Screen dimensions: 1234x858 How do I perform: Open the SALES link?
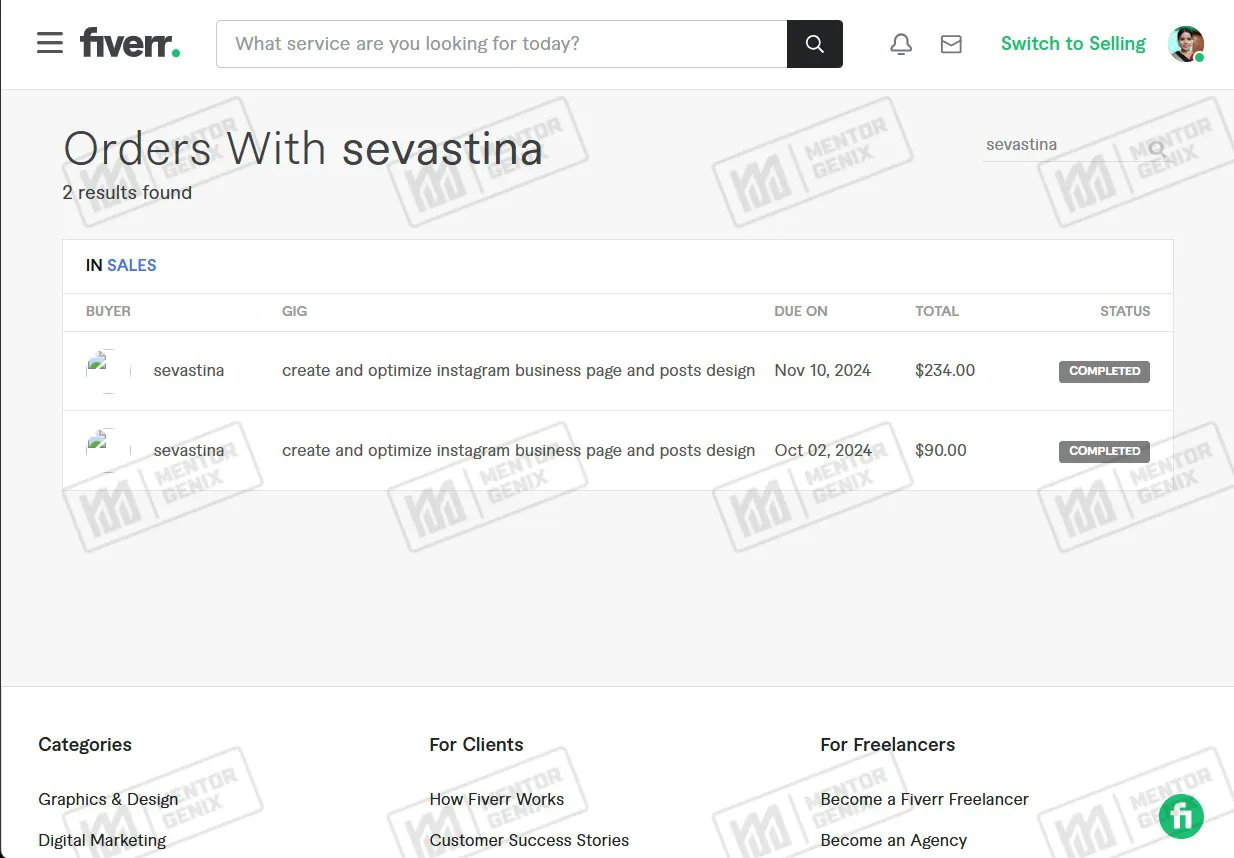pyautogui.click(x=132, y=265)
